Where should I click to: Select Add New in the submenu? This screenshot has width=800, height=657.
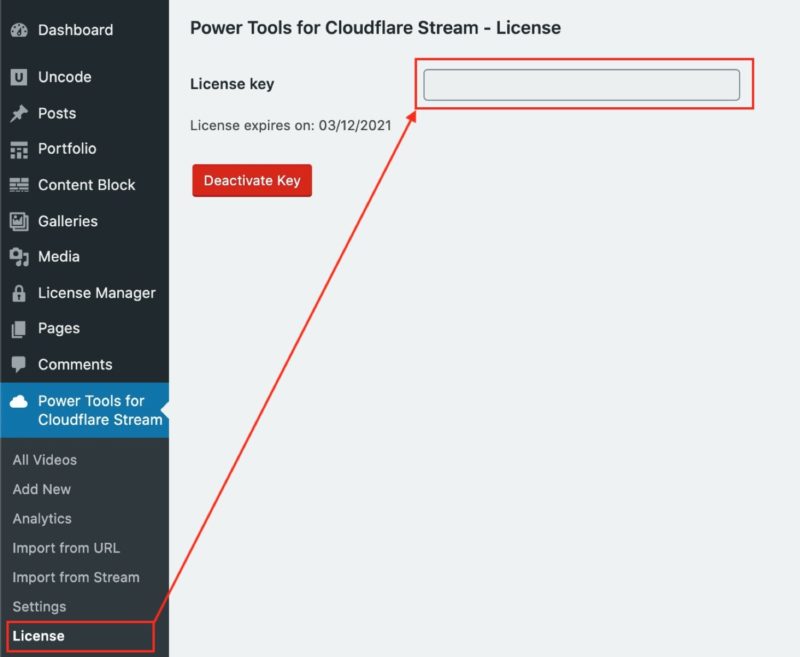41,489
